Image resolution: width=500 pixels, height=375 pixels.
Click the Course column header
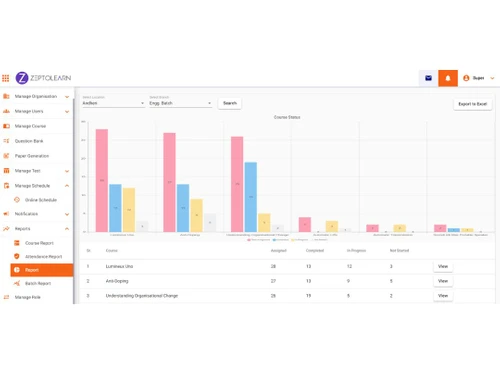[112, 251]
